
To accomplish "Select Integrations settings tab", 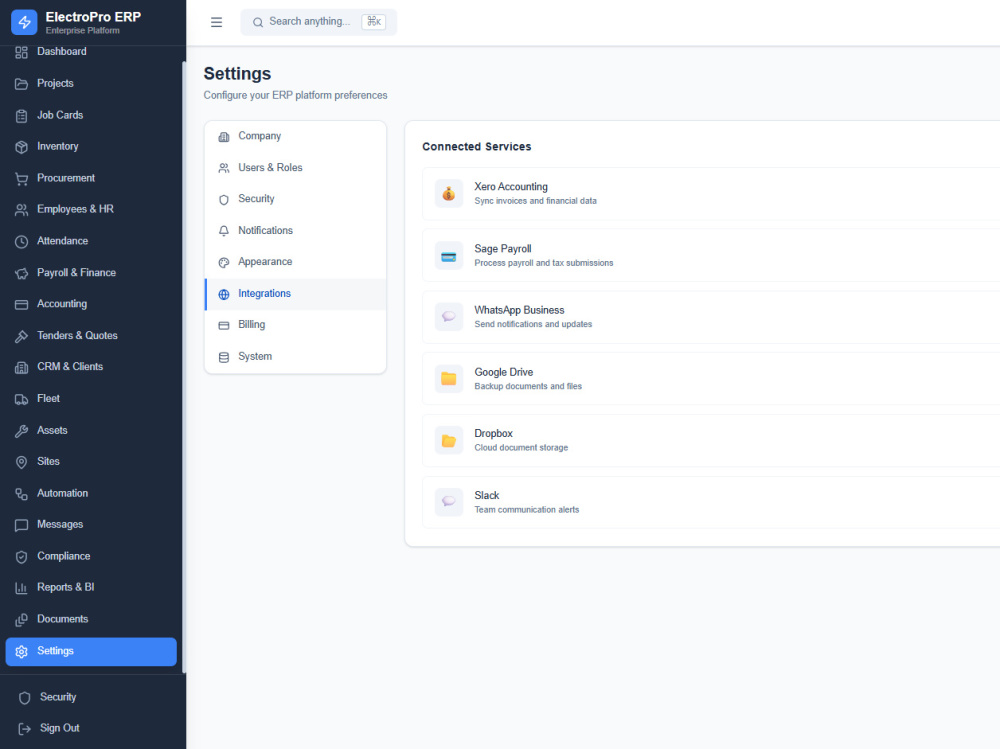I will tap(295, 294).
